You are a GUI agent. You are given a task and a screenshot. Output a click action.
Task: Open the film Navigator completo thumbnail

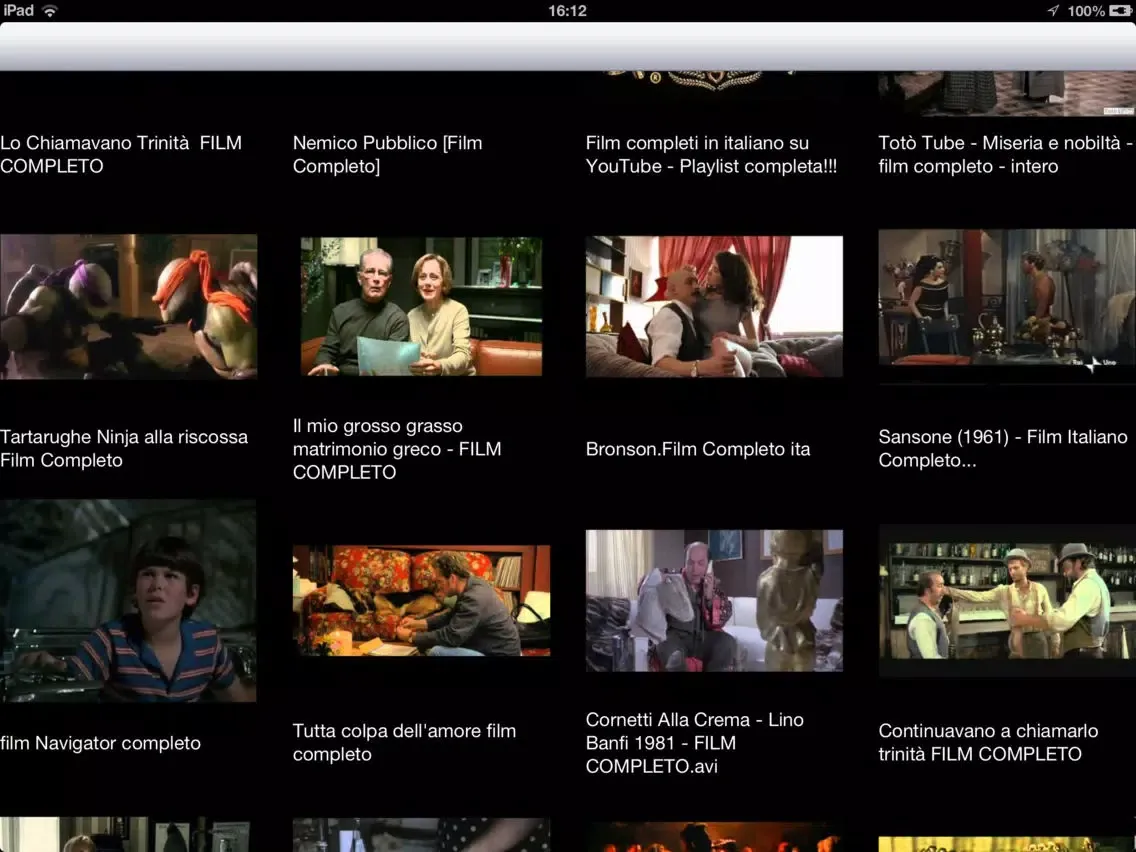128,601
